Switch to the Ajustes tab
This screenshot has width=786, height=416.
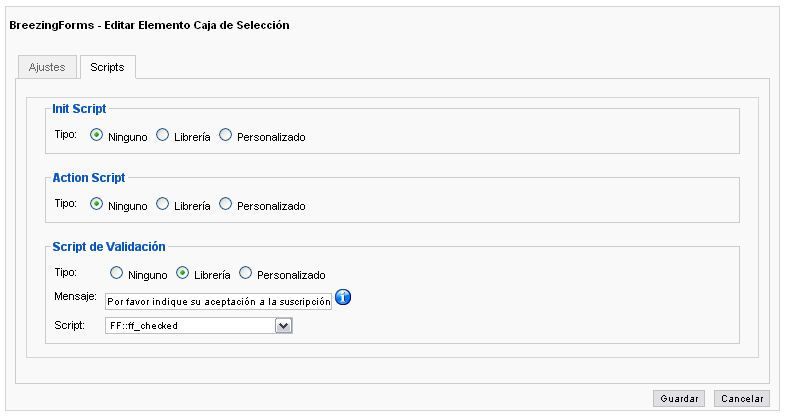tap(47, 67)
